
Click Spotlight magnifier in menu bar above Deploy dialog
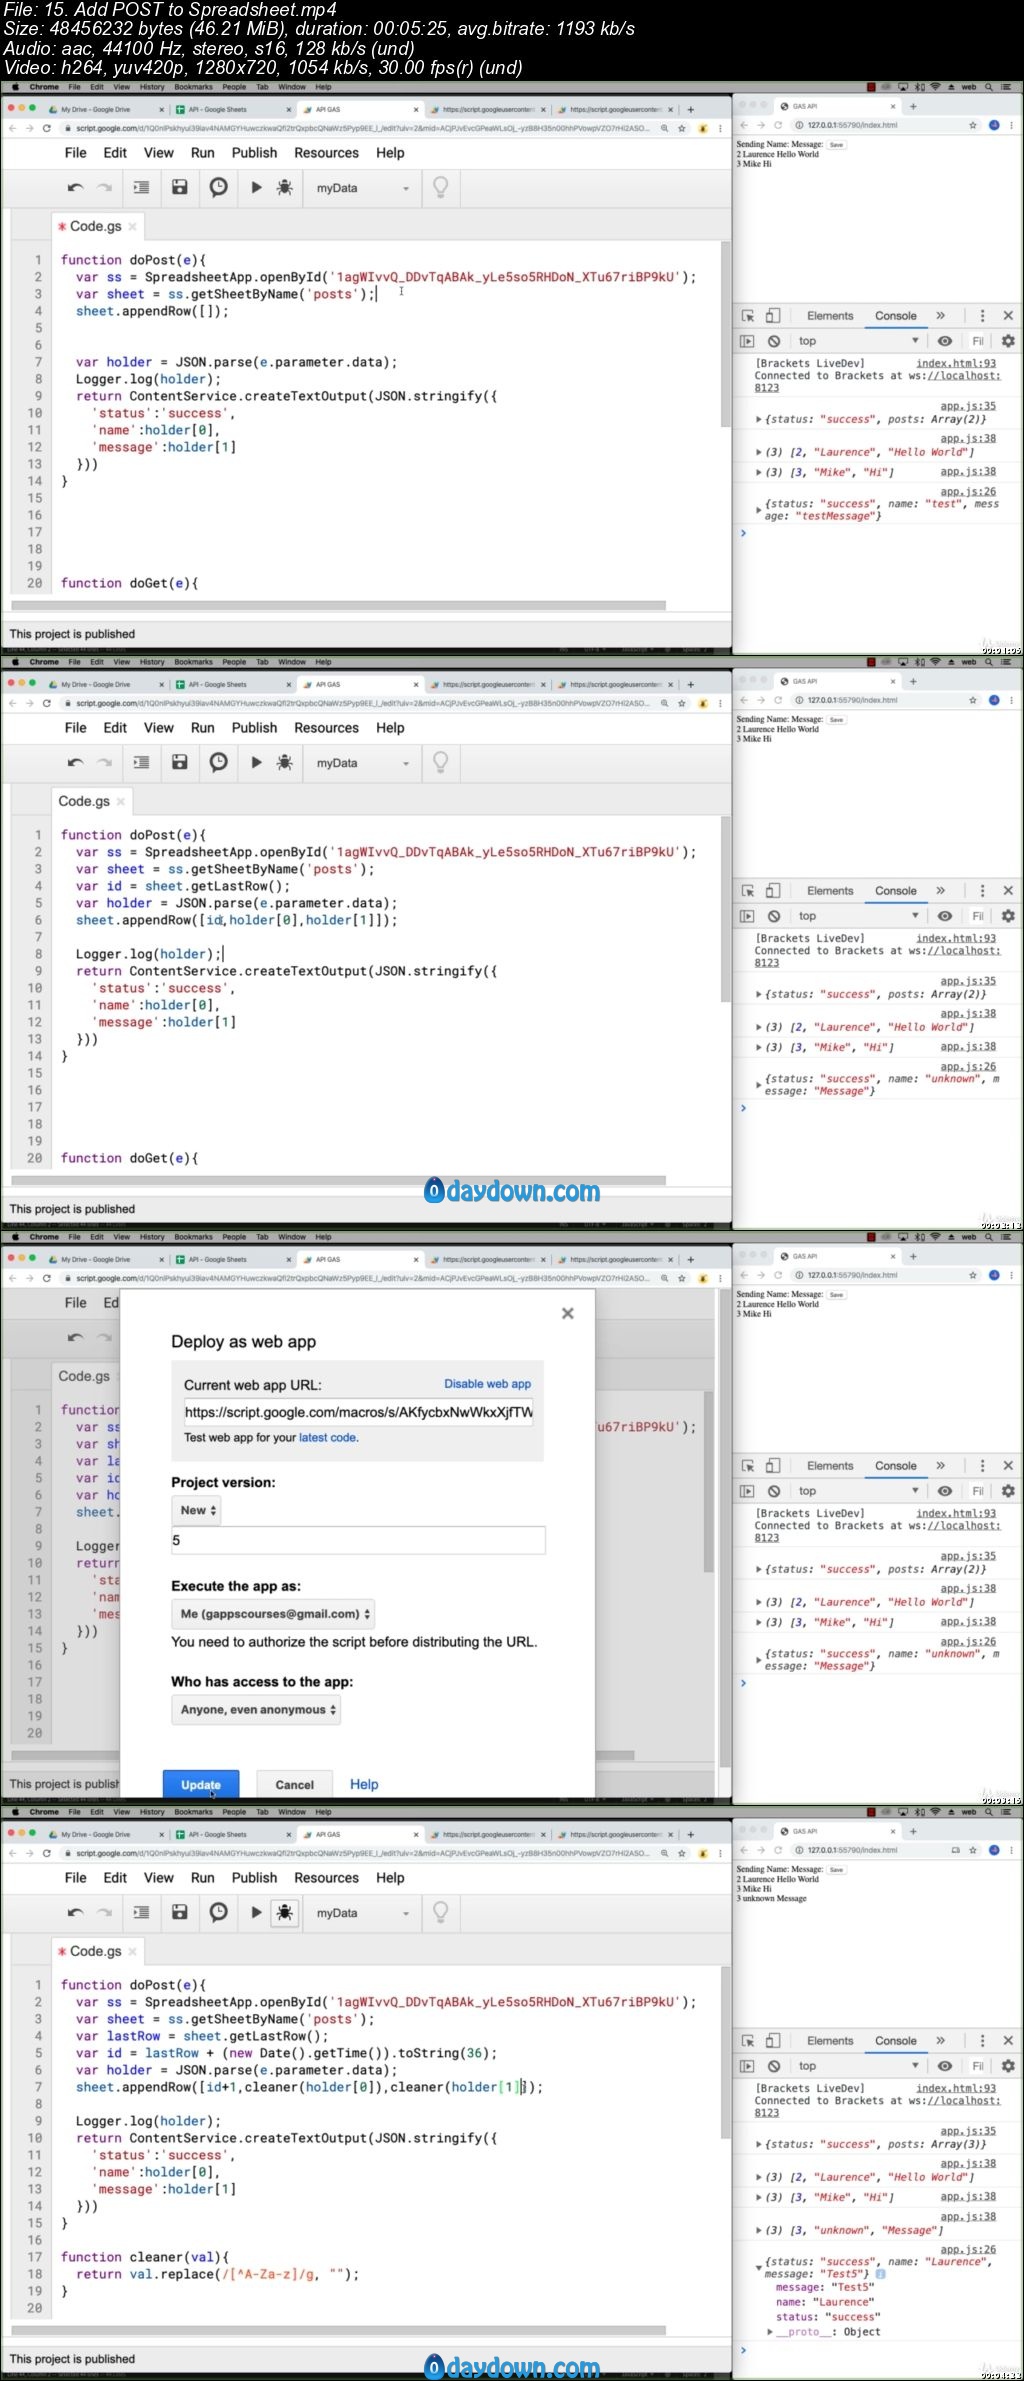(987, 1237)
